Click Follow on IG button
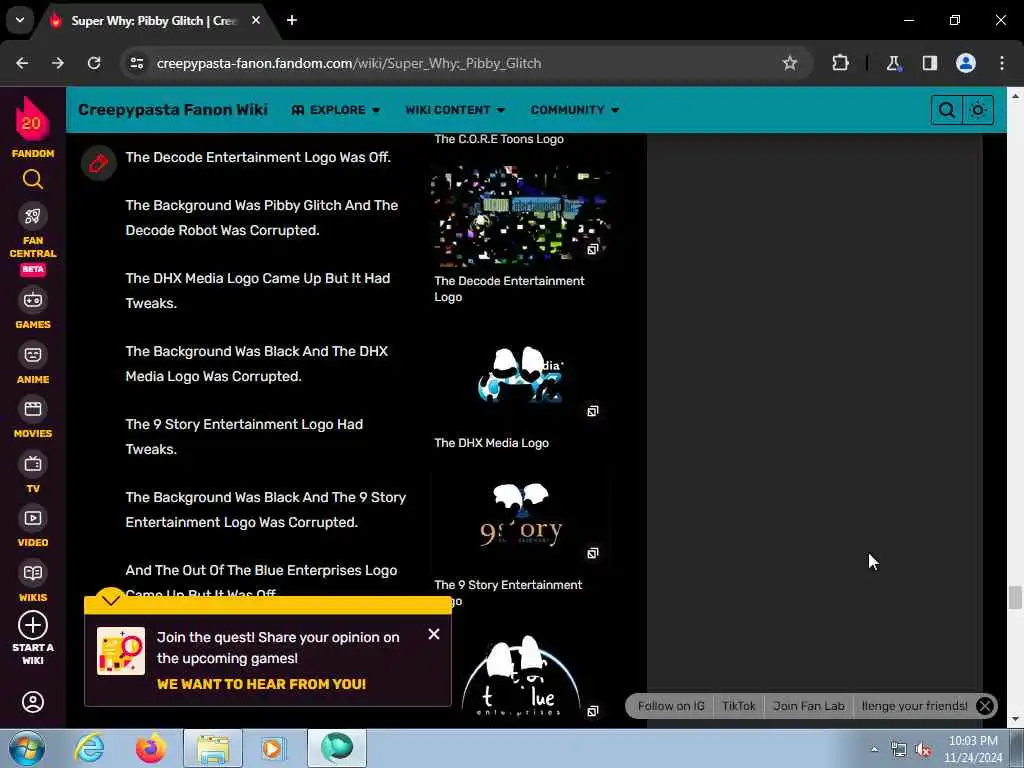 point(671,706)
